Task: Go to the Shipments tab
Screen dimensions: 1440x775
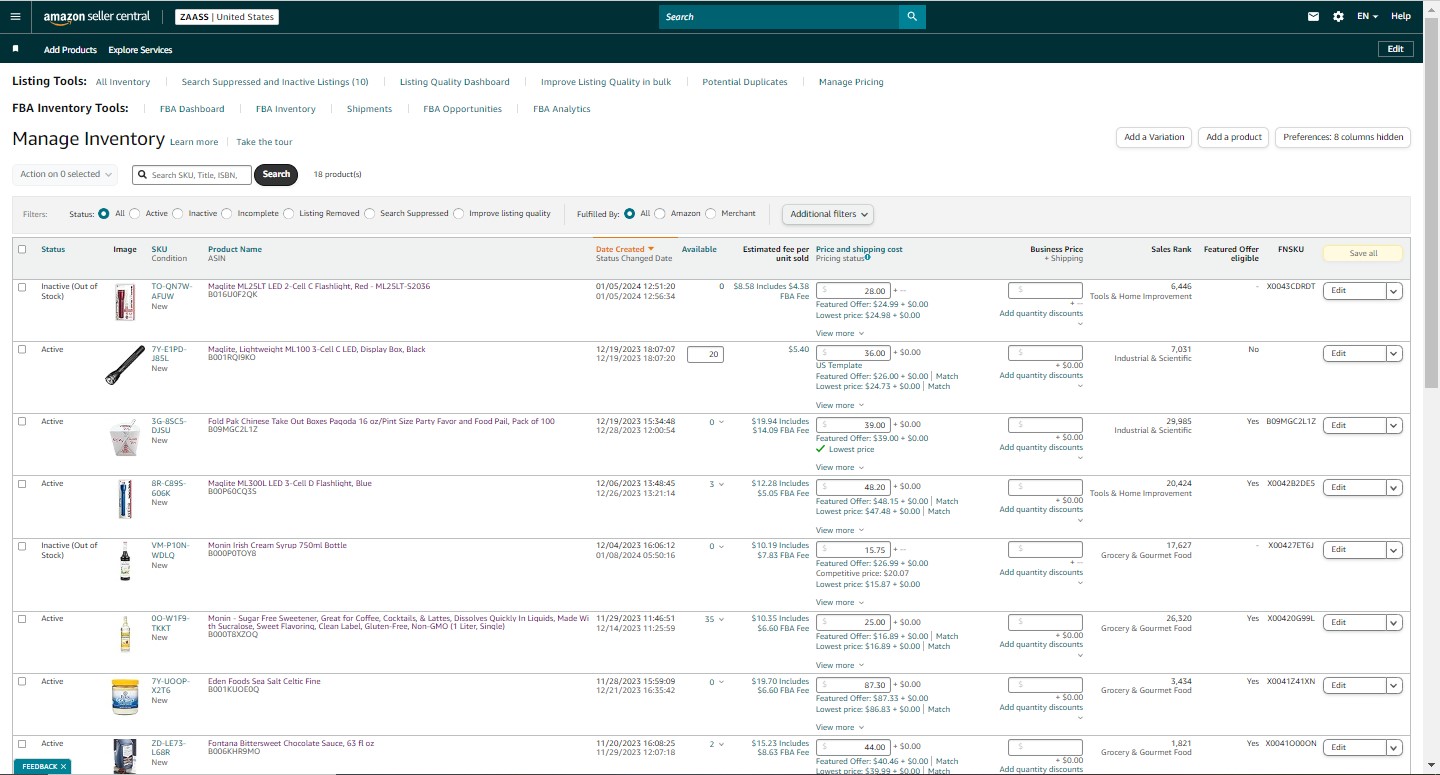Action: [x=369, y=109]
